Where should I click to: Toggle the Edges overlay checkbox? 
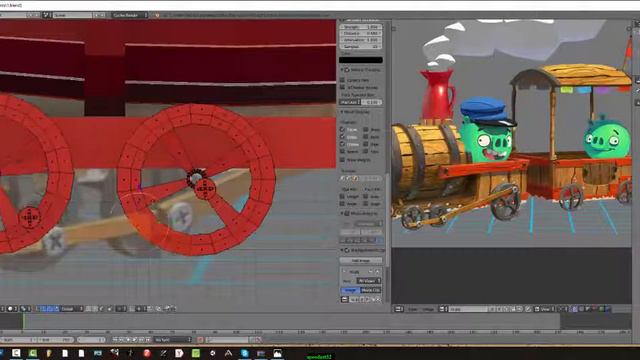342,137
